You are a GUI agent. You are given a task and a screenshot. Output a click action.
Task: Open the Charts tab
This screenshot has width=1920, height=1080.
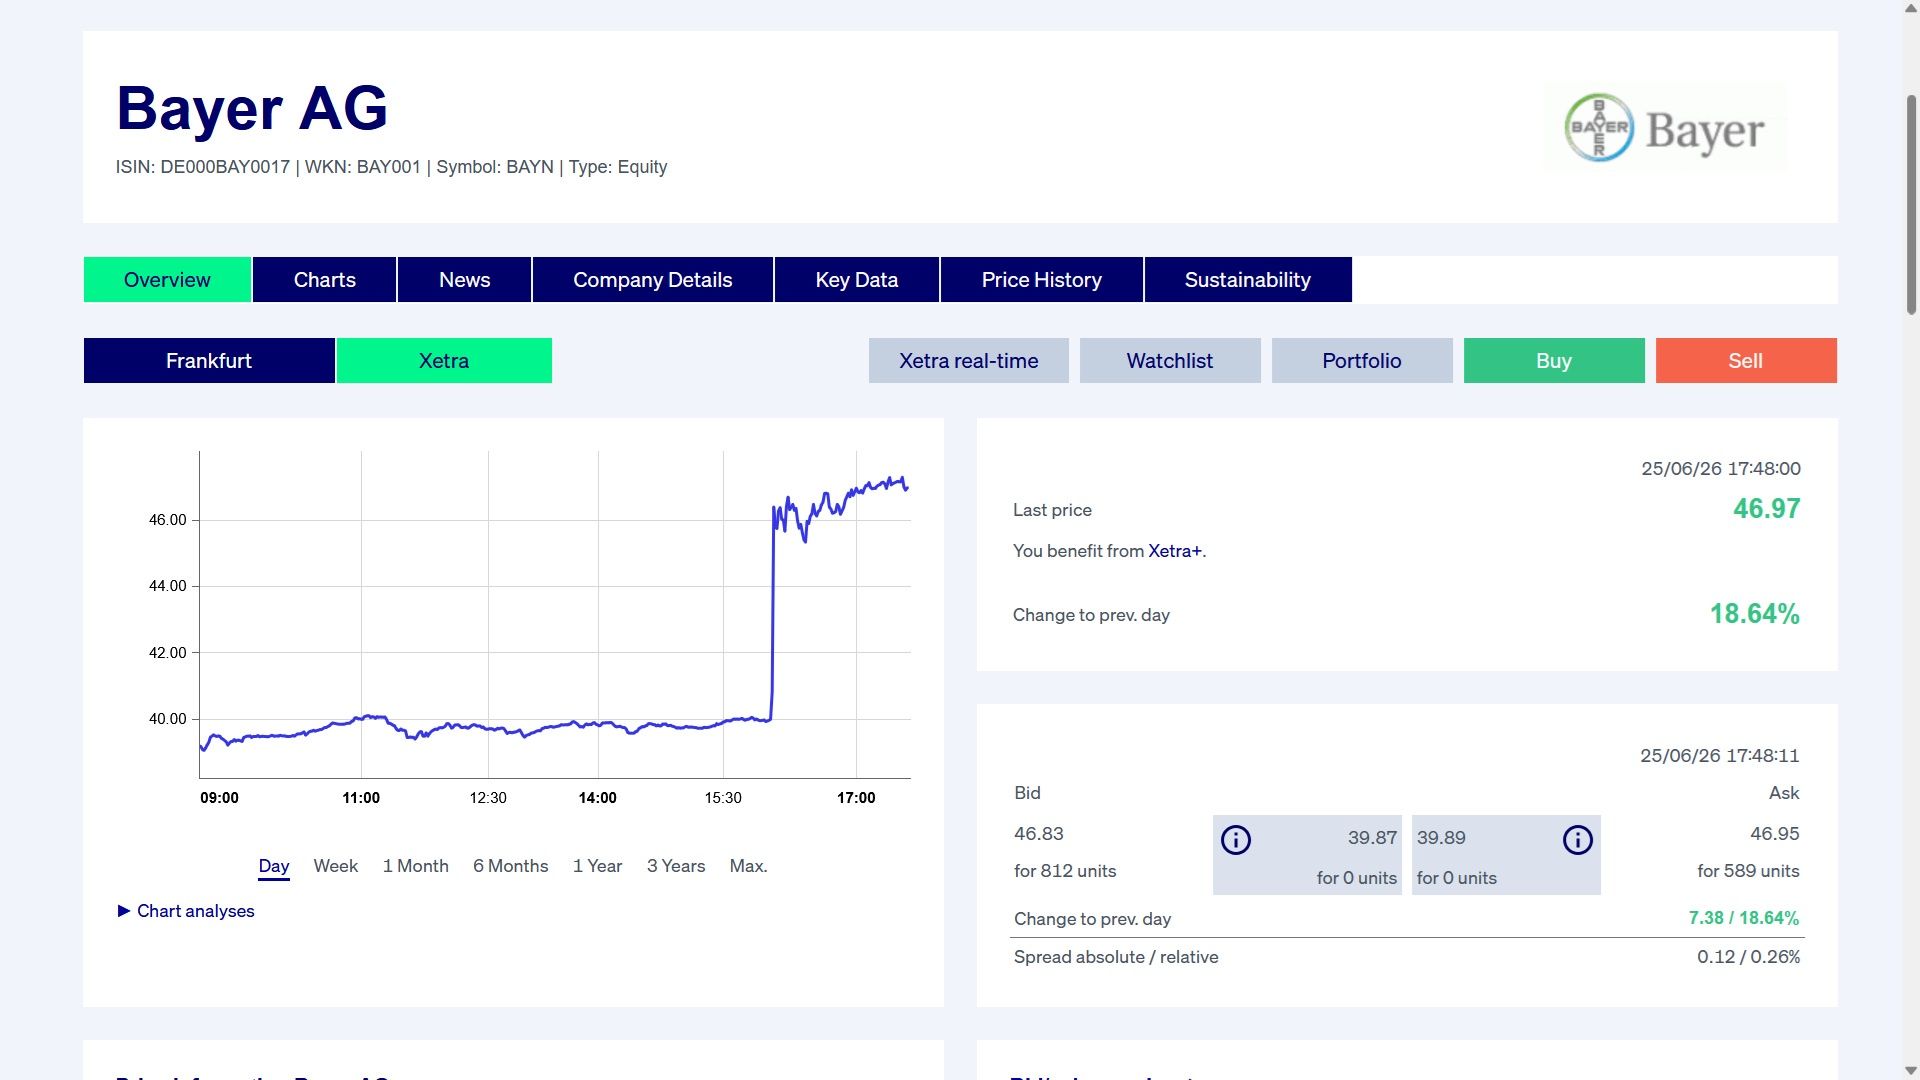click(x=325, y=280)
